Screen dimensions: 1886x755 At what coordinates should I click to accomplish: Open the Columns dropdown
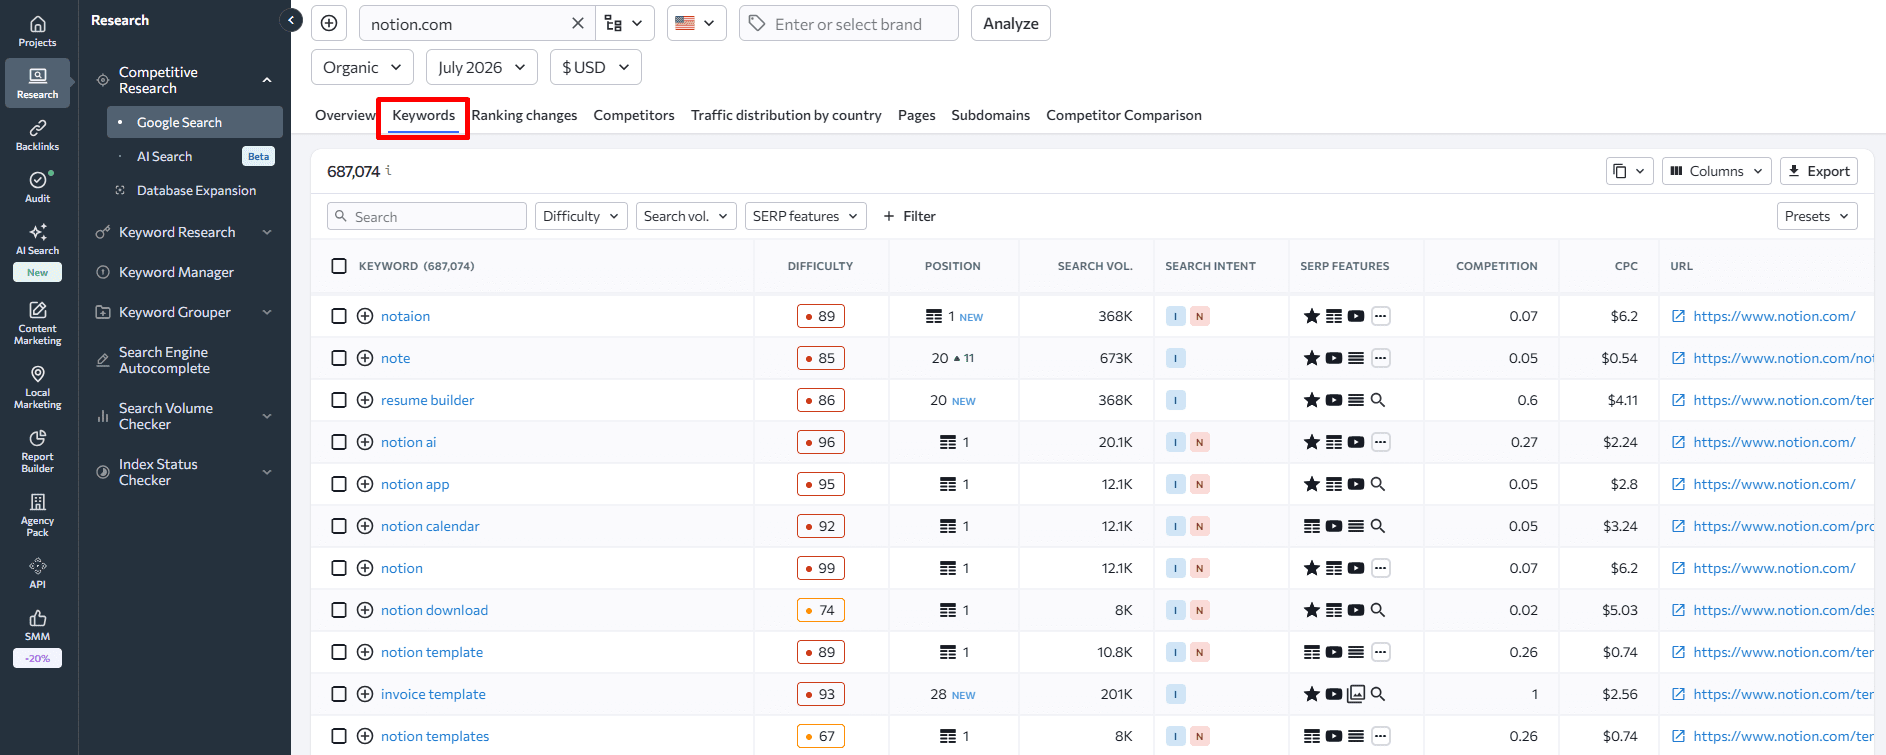click(1717, 171)
